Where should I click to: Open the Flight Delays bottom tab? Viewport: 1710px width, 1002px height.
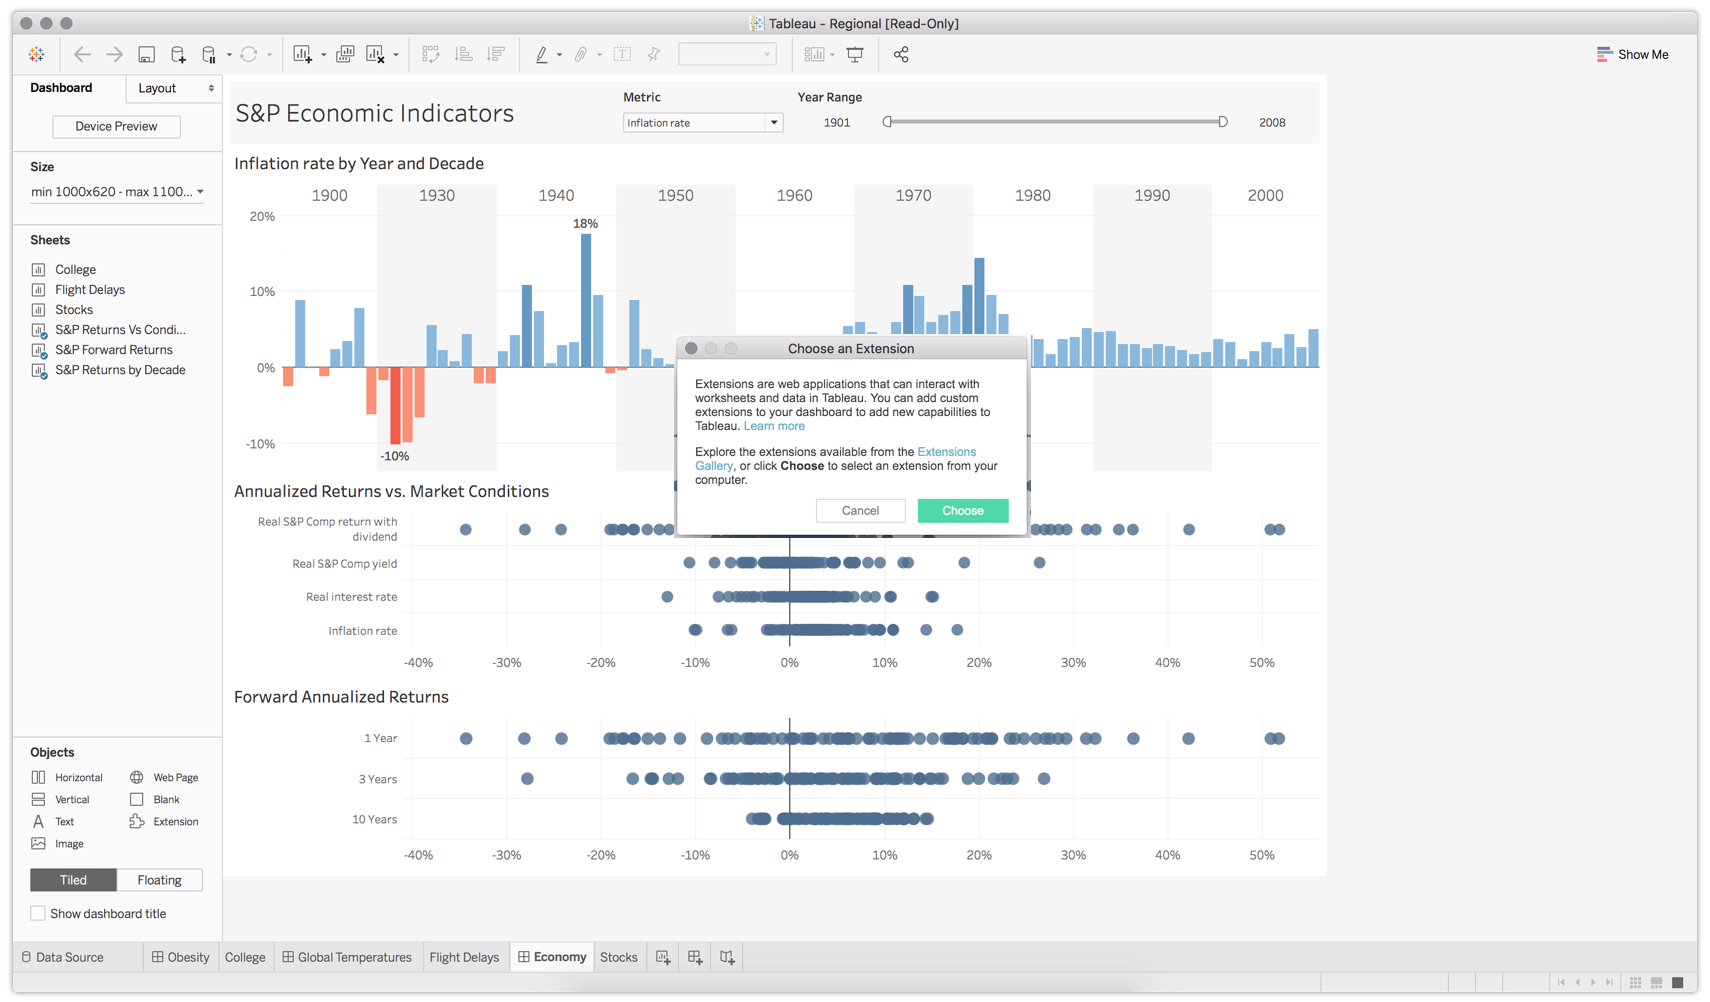pyautogui.click(x=464, y=957)
